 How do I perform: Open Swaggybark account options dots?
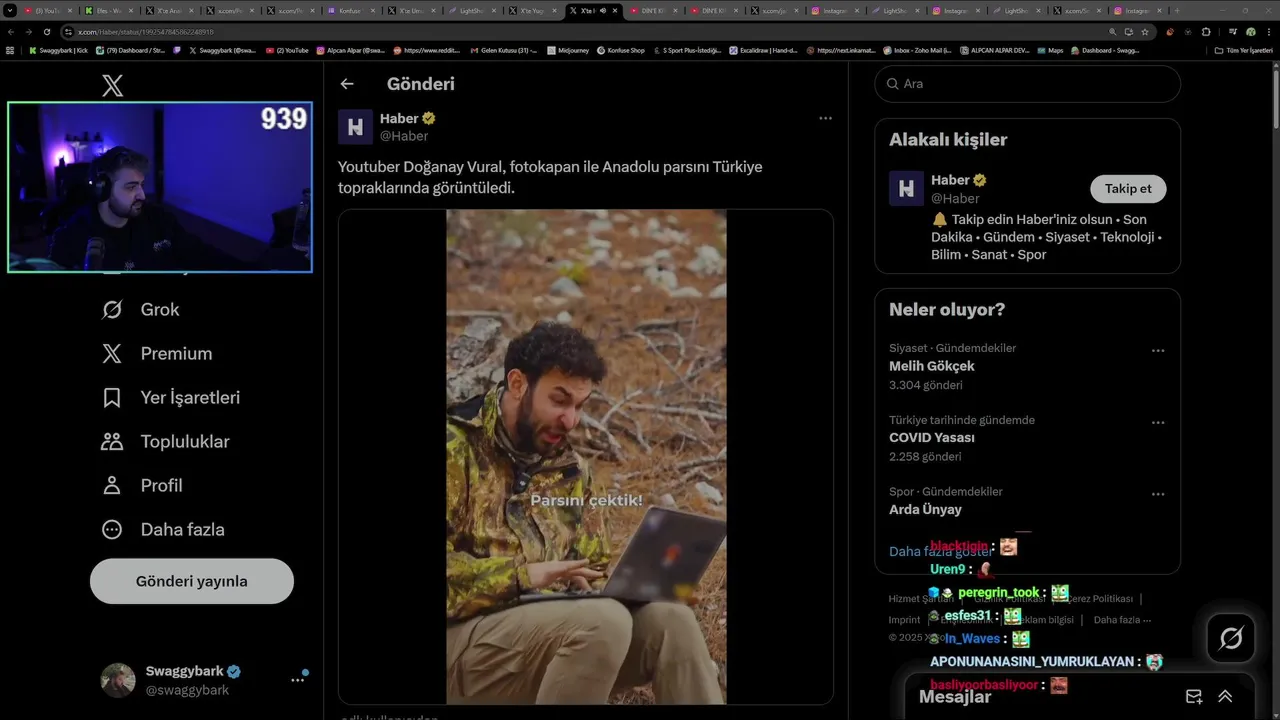click(297, 680)
